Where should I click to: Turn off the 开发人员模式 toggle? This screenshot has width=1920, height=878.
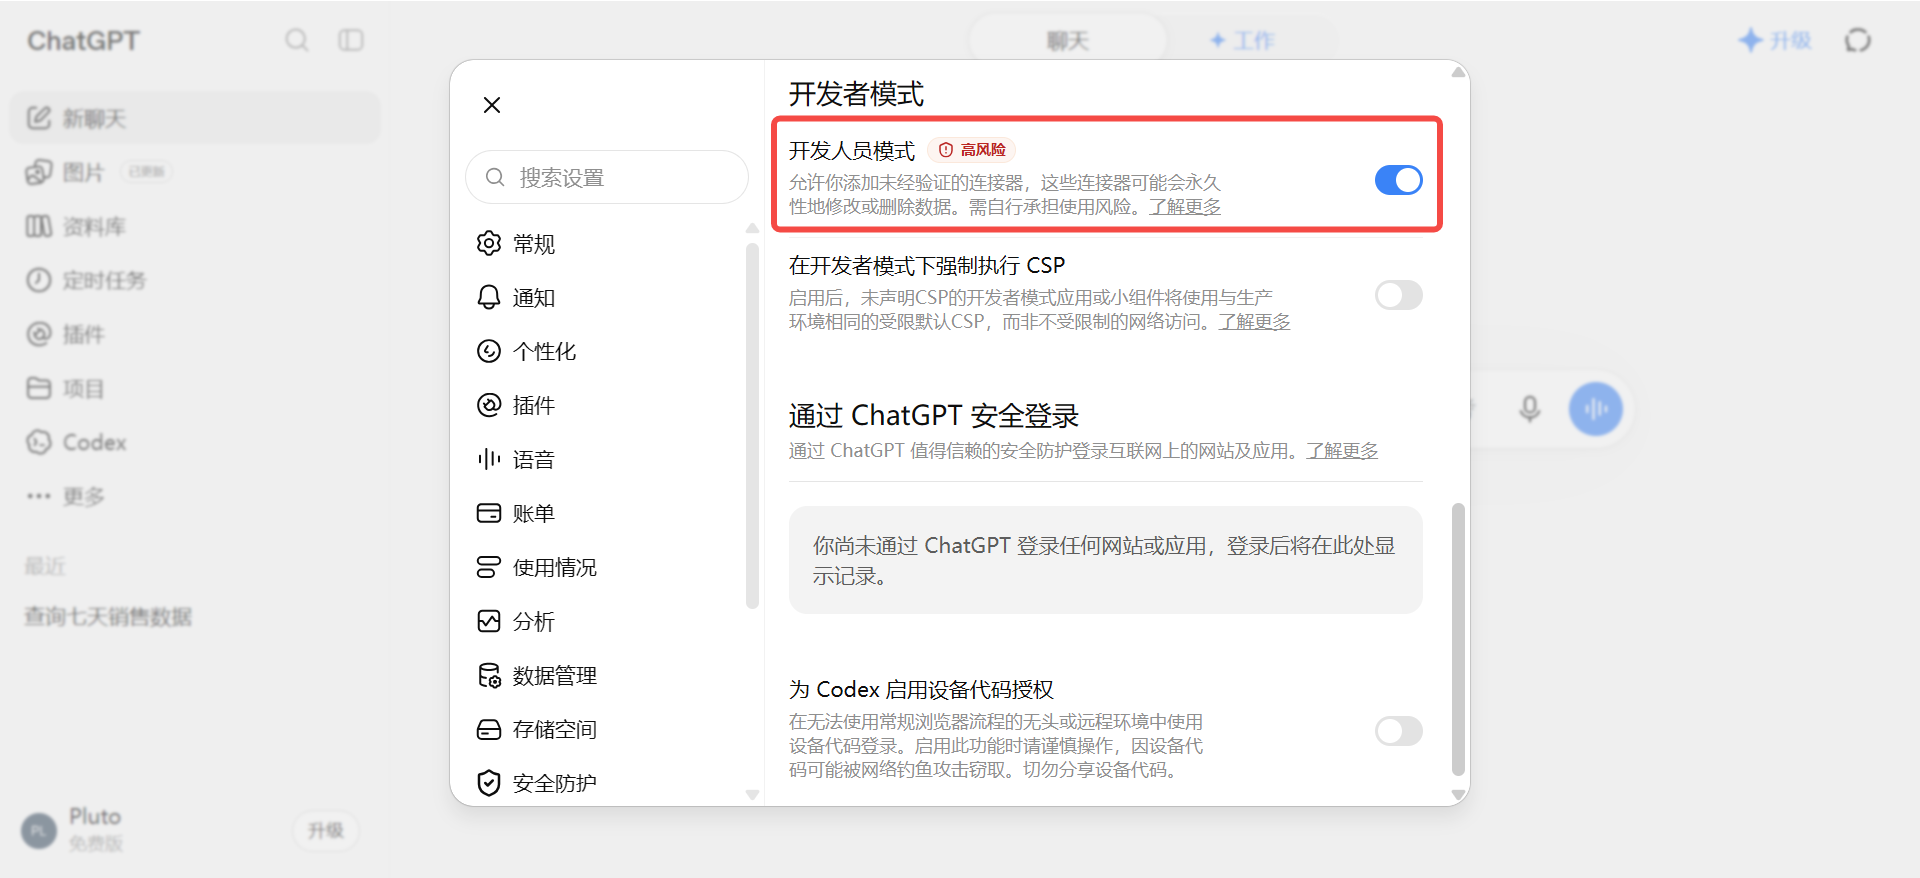[x=1398, y=180]
